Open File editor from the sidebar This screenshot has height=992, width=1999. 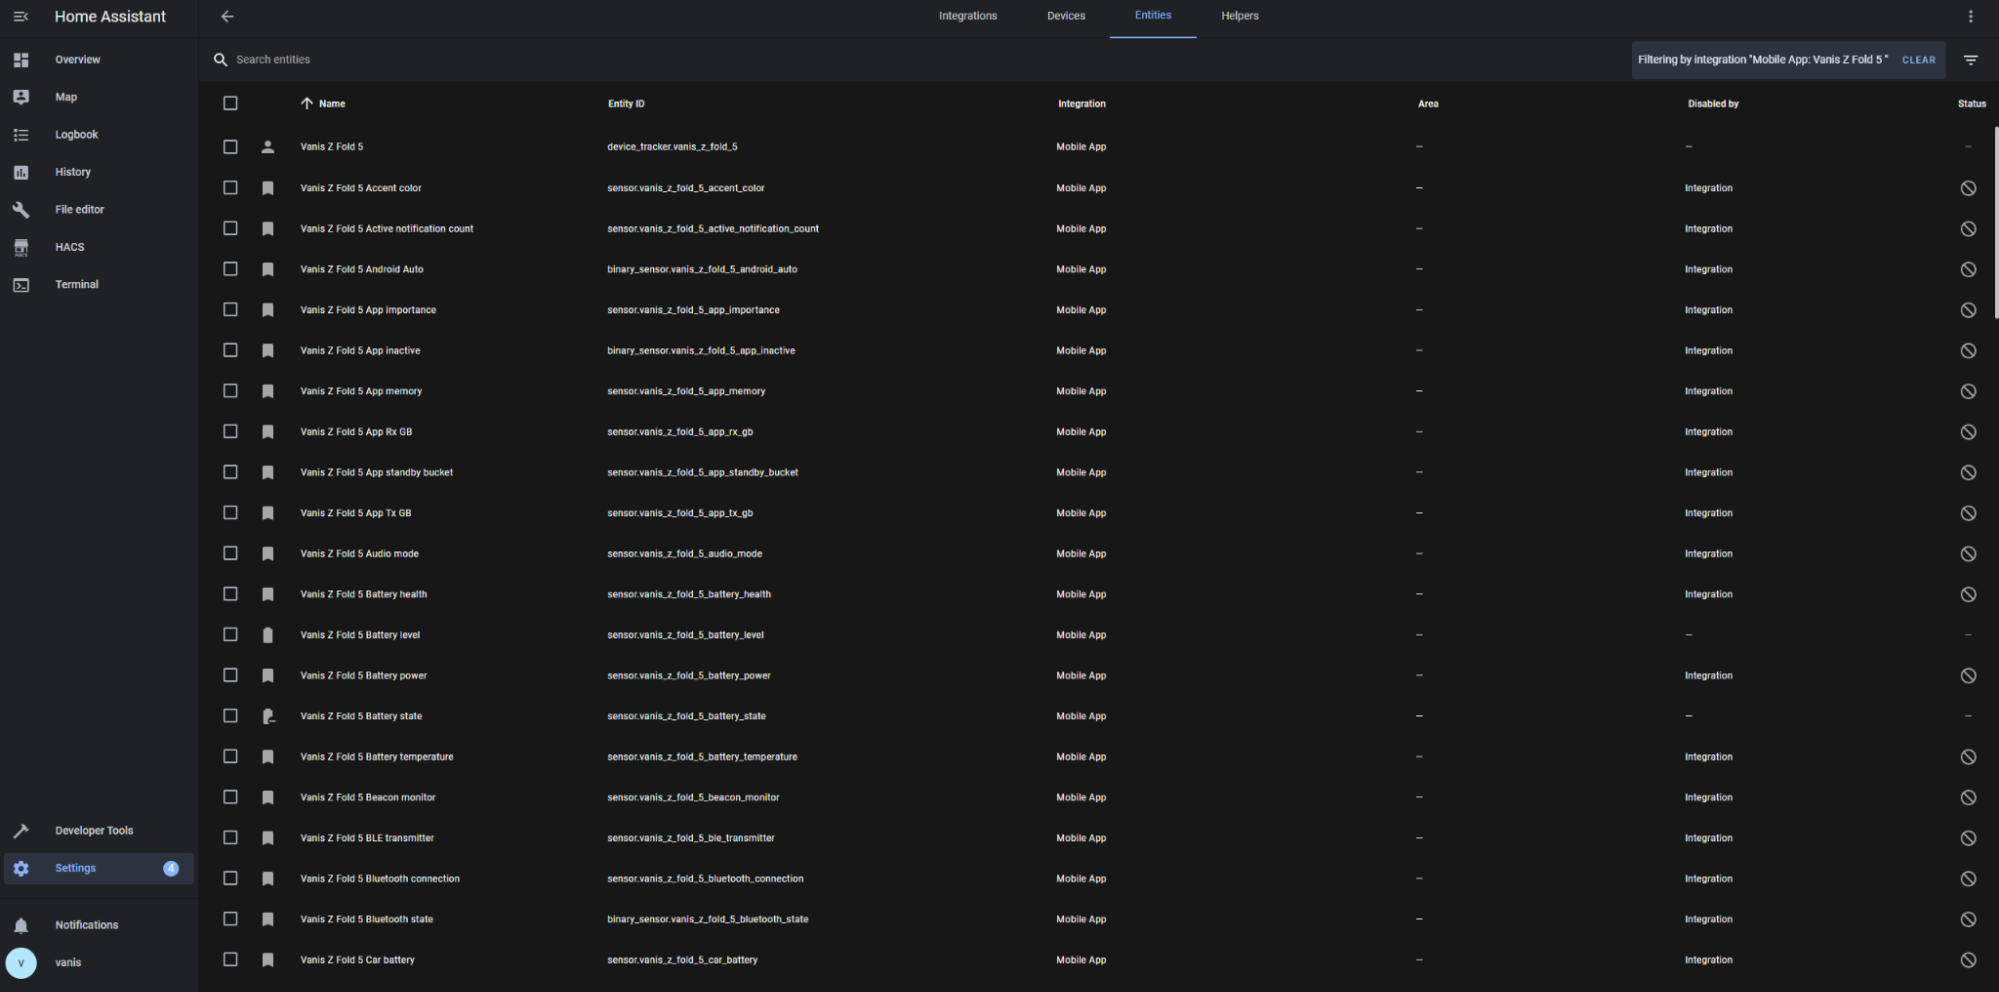79,210
